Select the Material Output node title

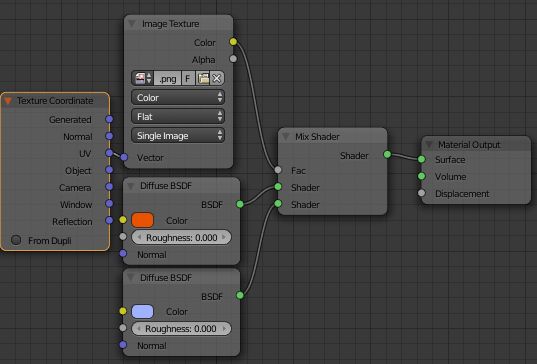469,145
